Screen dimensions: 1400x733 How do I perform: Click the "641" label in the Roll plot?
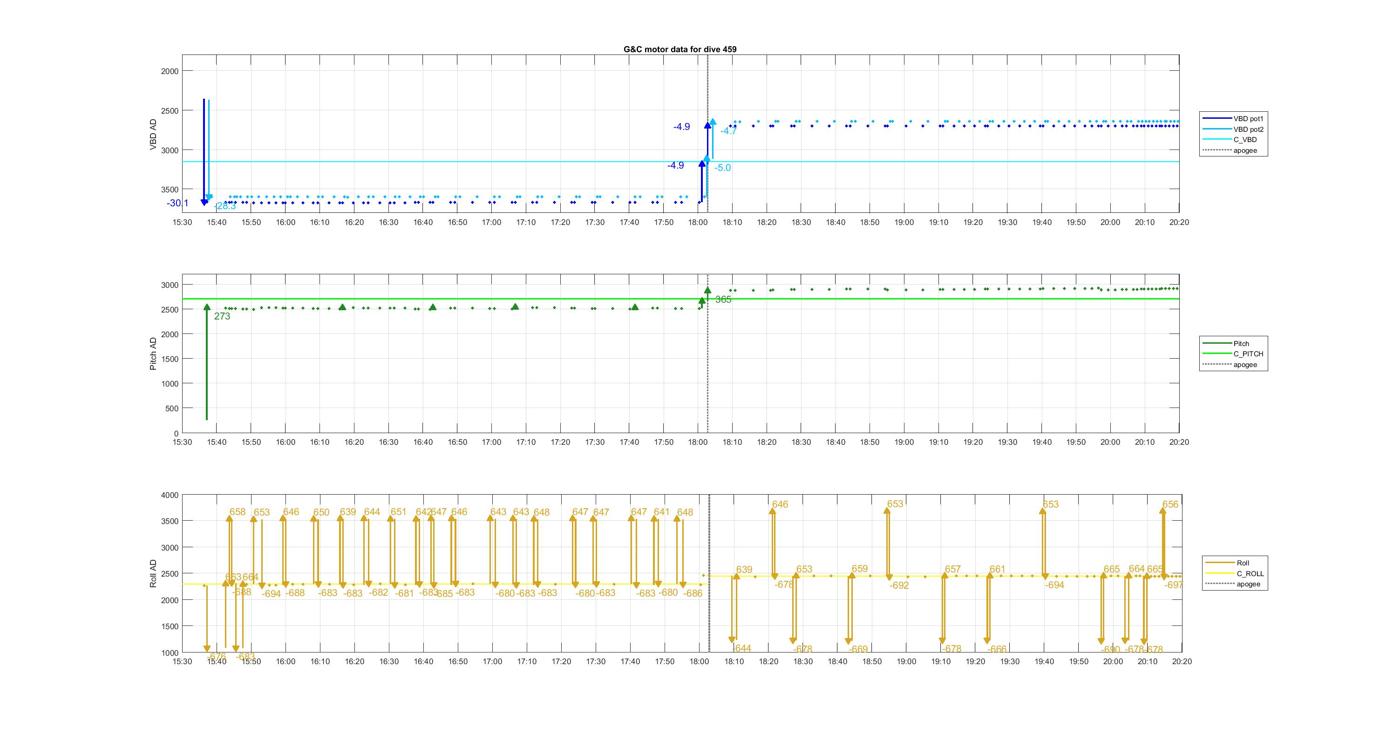click(661, 512)
